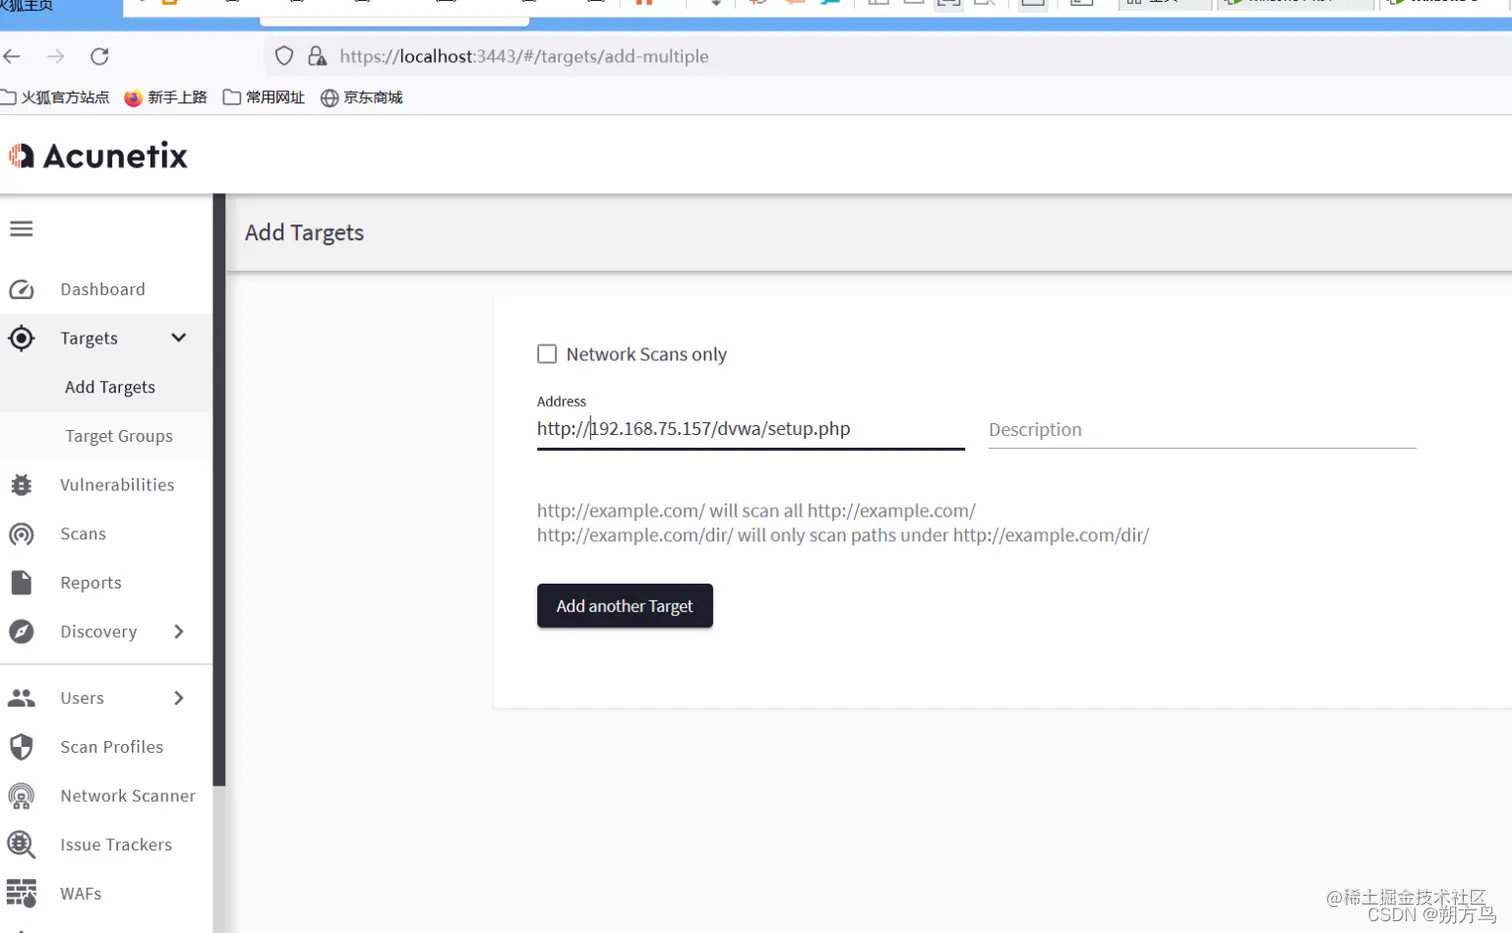This screenshot has height=933, width=1512.
Task: Click the Discovery compass icon
Action: 21,632
